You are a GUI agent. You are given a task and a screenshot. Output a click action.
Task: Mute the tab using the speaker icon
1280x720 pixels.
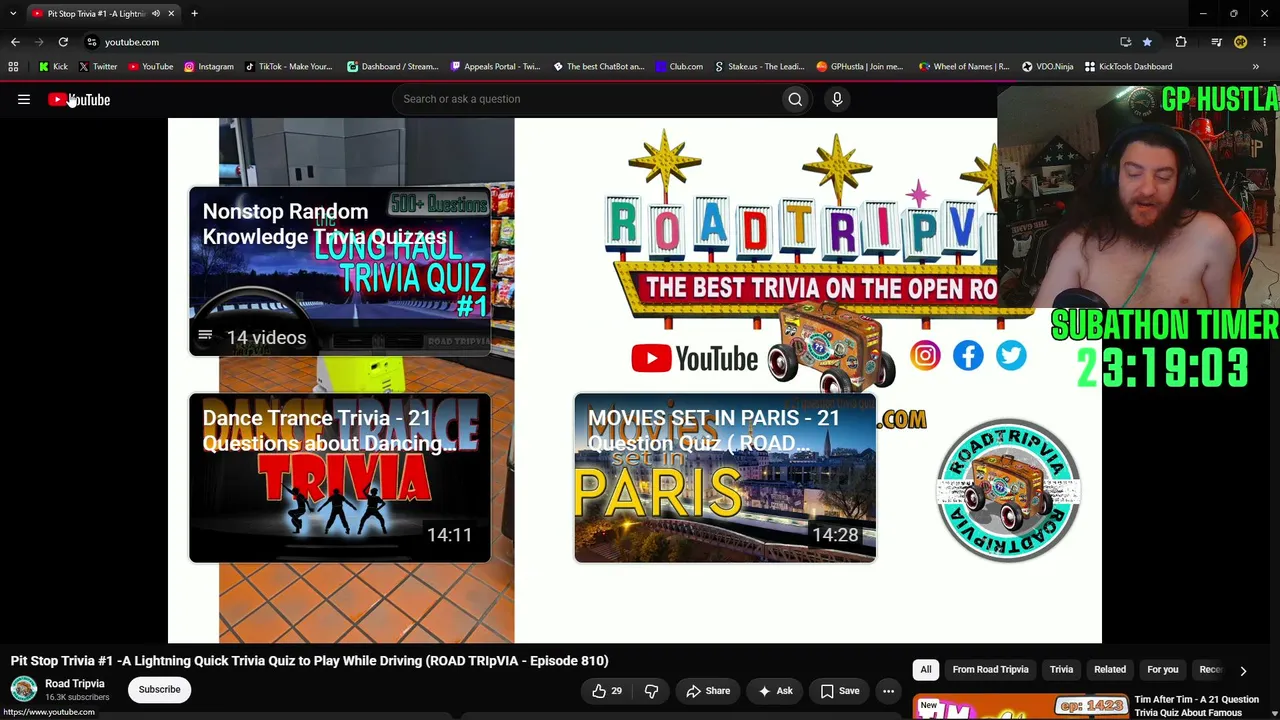[x=156, y=14]
